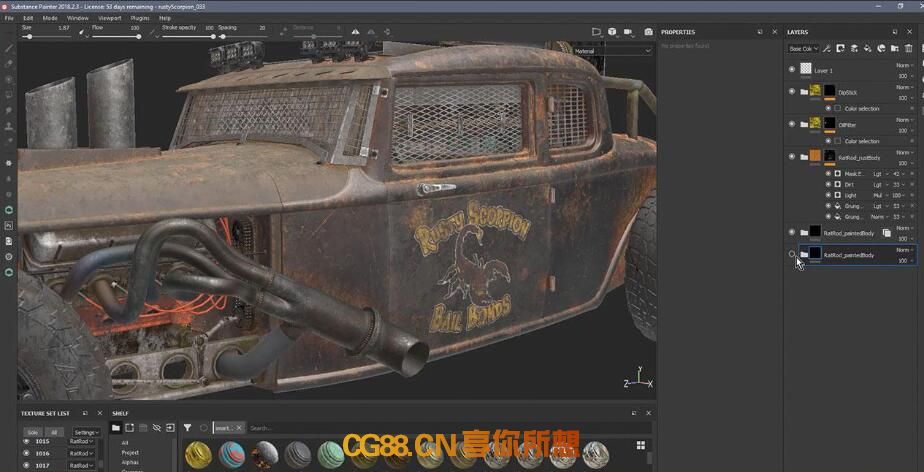Open smart material icon in Layers toolbar

tap(882, 48)
